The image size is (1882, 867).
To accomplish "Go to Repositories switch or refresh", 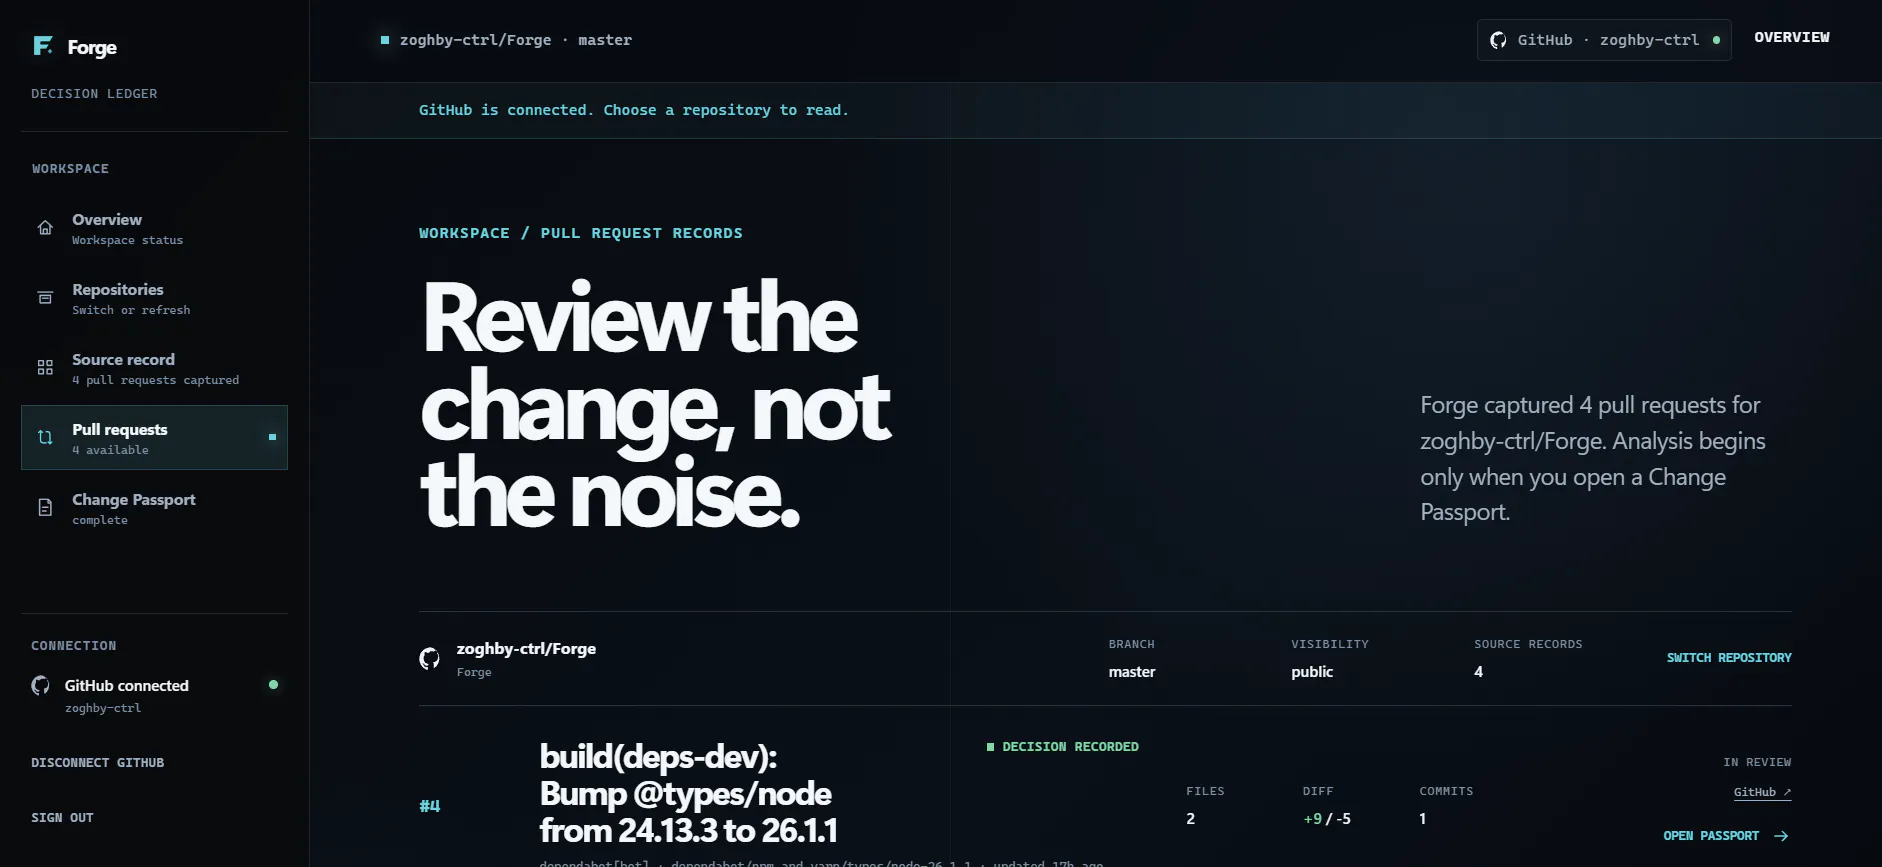I will tap(154, 298).
